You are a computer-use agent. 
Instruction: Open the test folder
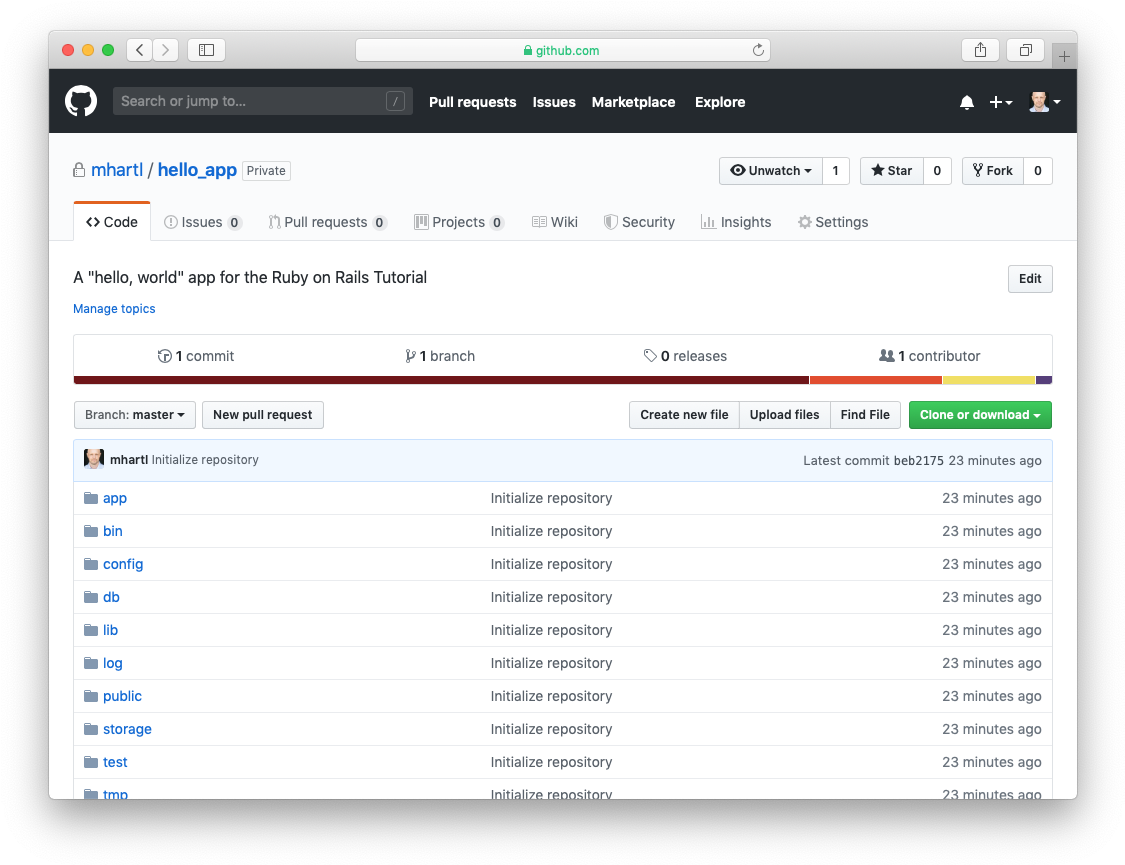(x=115, y=762)
